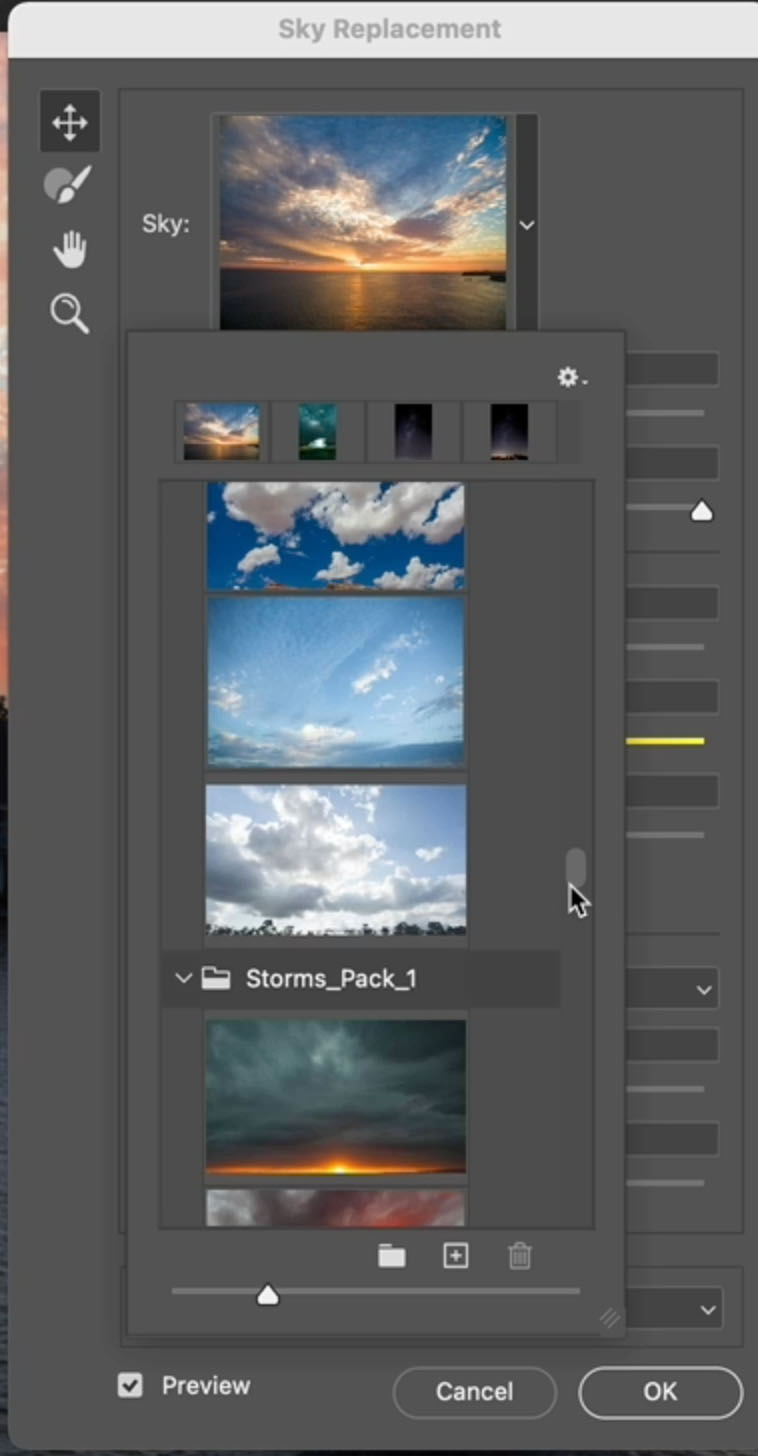Open the sky presets gear menu
Viewport: 758px width, 1456px height.
pyautogui.click(x=572, y=377)
